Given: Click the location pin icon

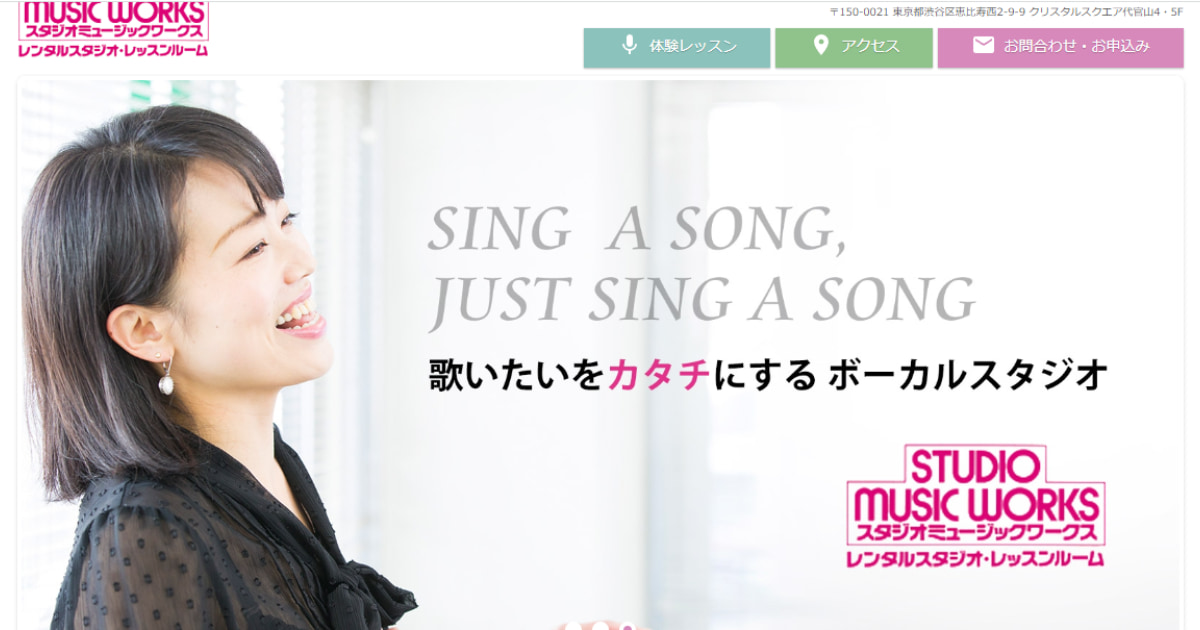Looking at the screenshot, I should [821, 46].
